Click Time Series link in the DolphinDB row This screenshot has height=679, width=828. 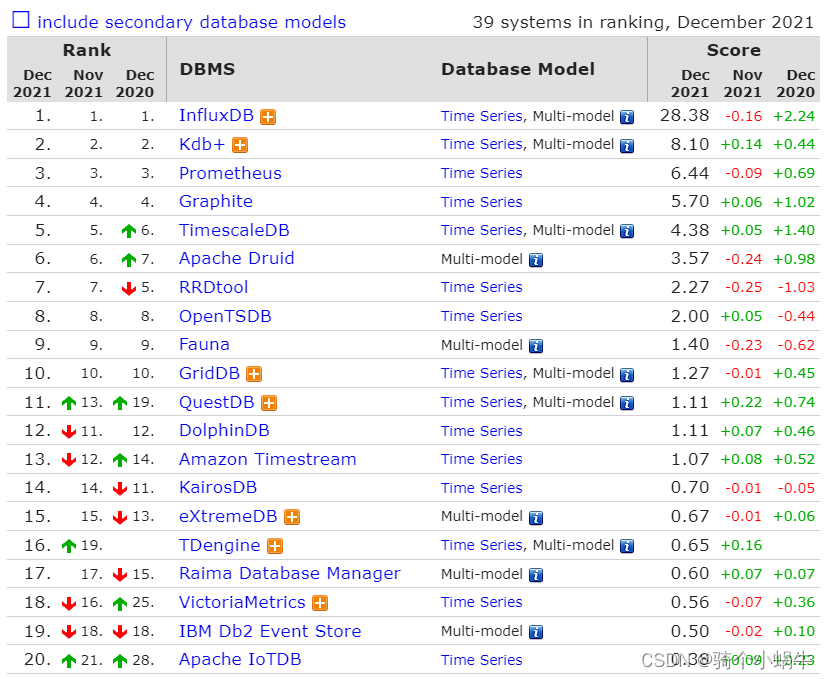click(x=482, y=431)
